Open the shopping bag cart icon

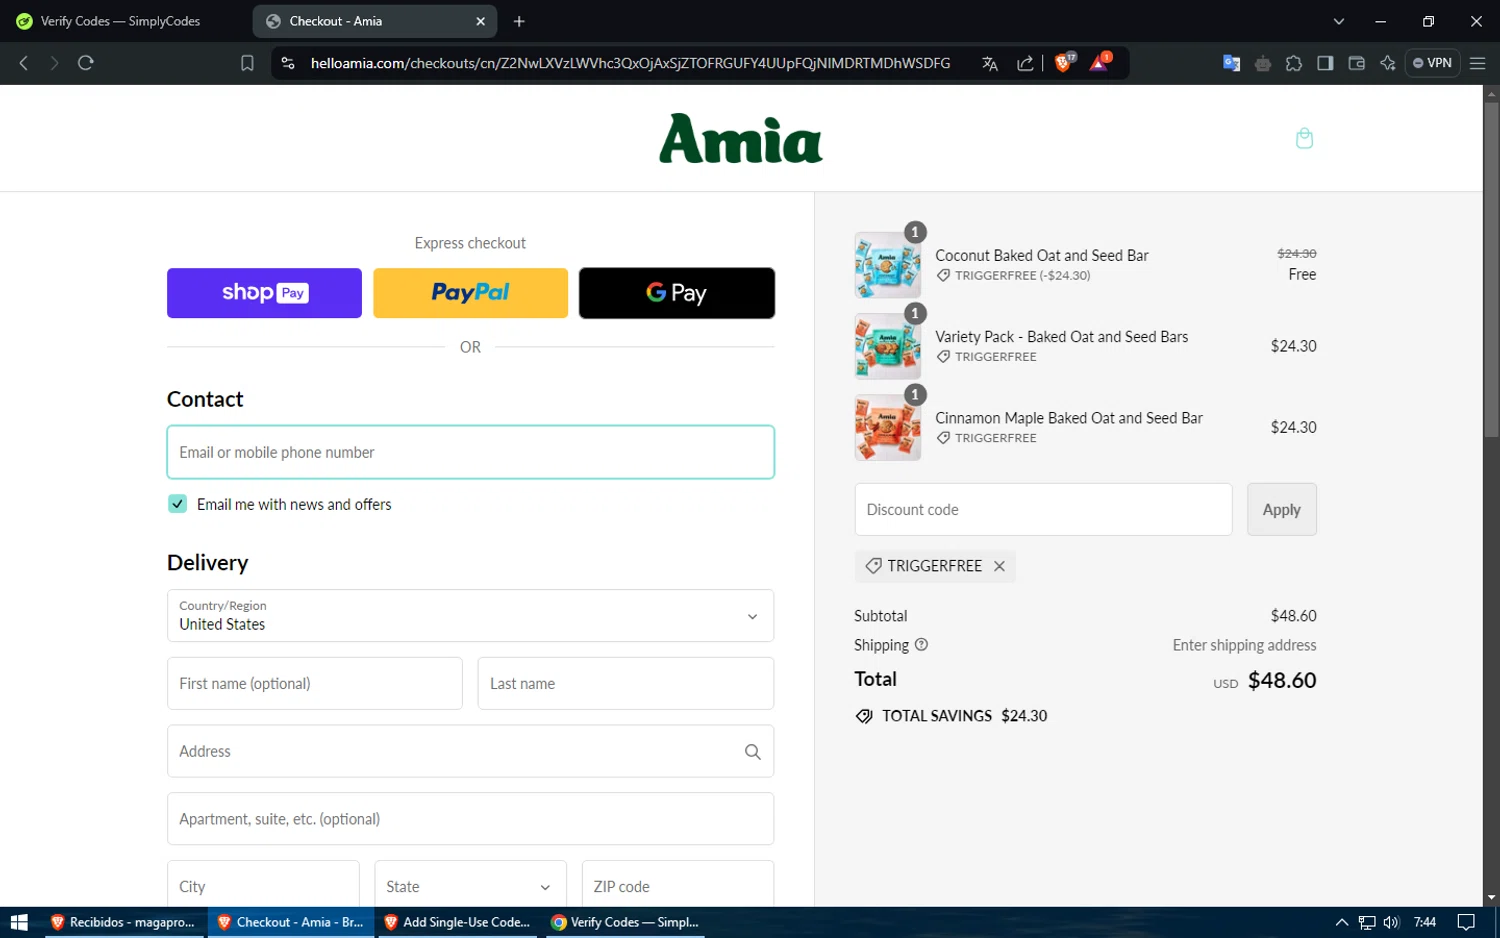pyautogui.click(x=1304, y=138)
